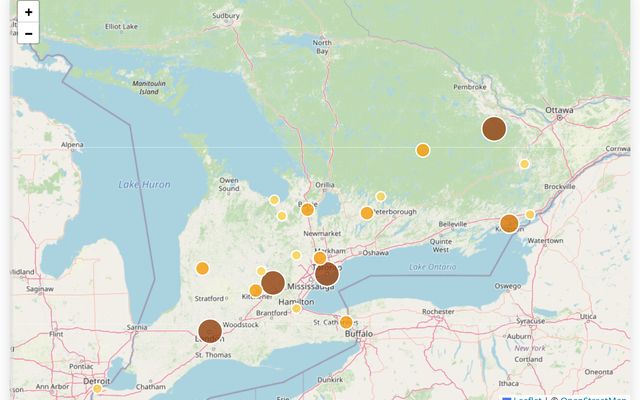The height and width of the screenshot is (400, 640).
Task: Click the orange marker near Peterborough
Action: 367,213
